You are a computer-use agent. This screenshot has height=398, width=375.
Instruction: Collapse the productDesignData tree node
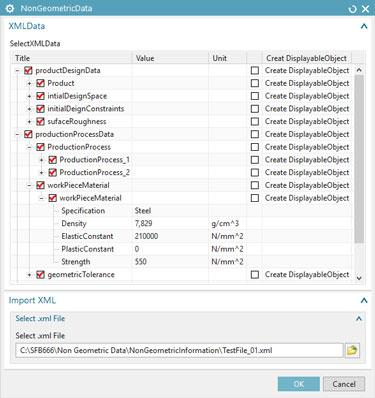coord(17,70)
